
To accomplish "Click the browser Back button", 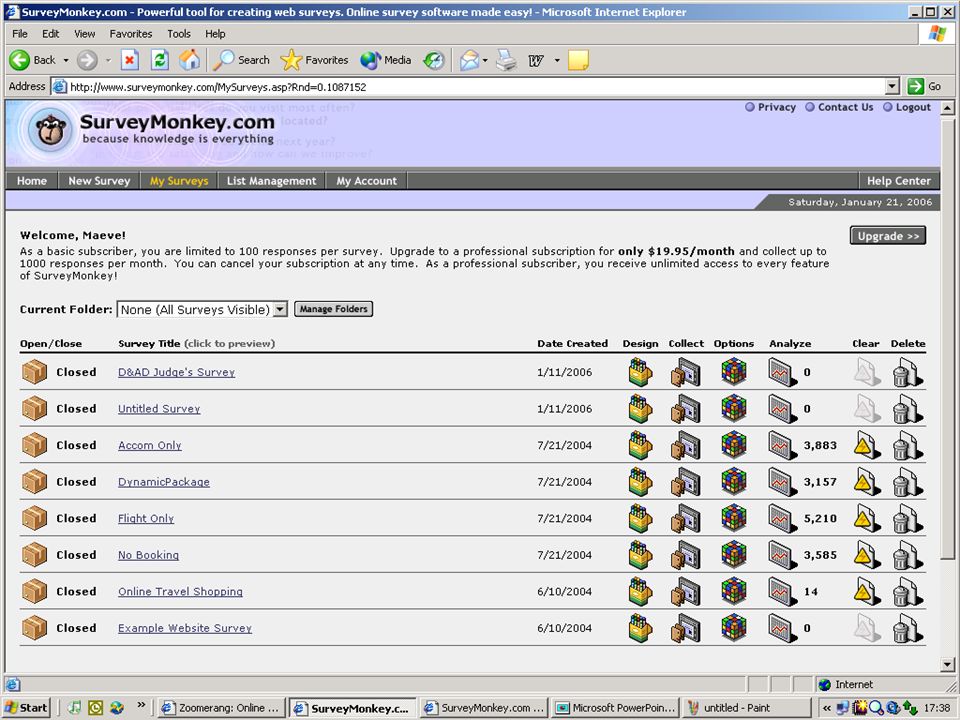I will click(x=32, y=60).
